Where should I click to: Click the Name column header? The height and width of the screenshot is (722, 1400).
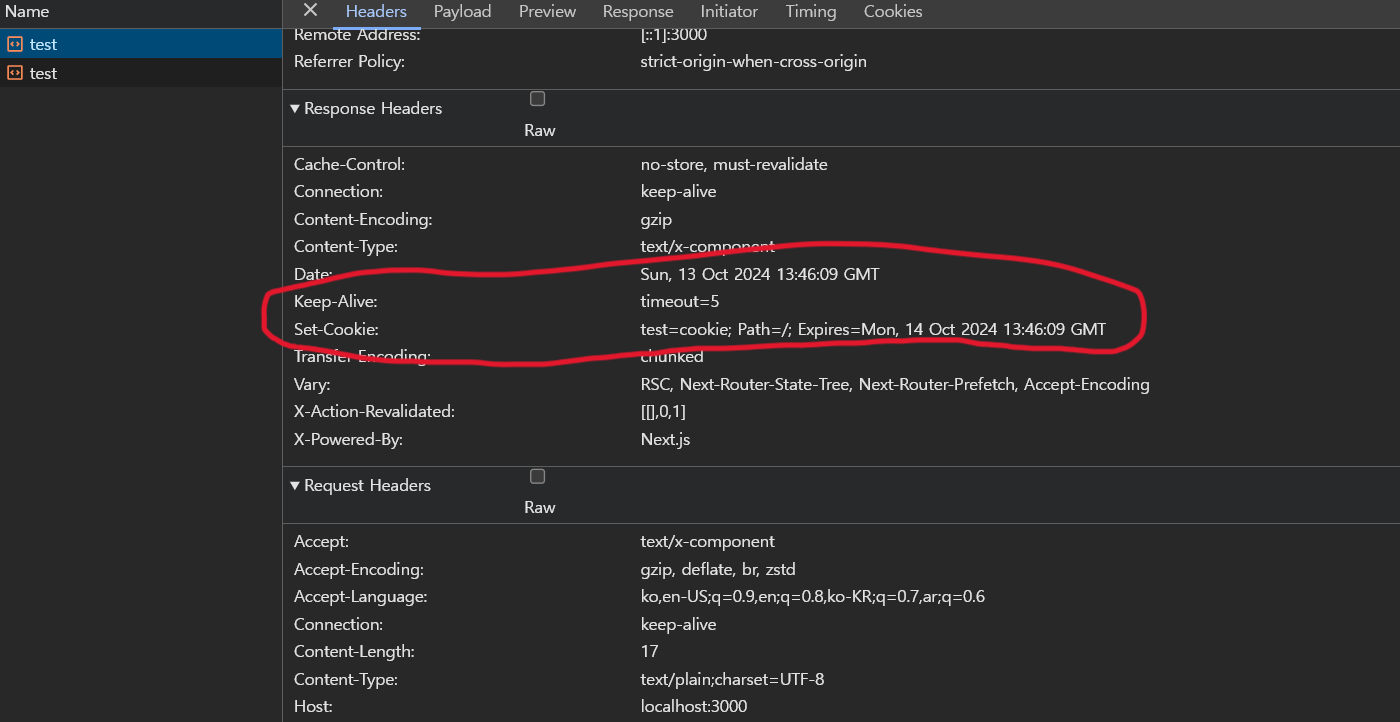click(27, 11)
